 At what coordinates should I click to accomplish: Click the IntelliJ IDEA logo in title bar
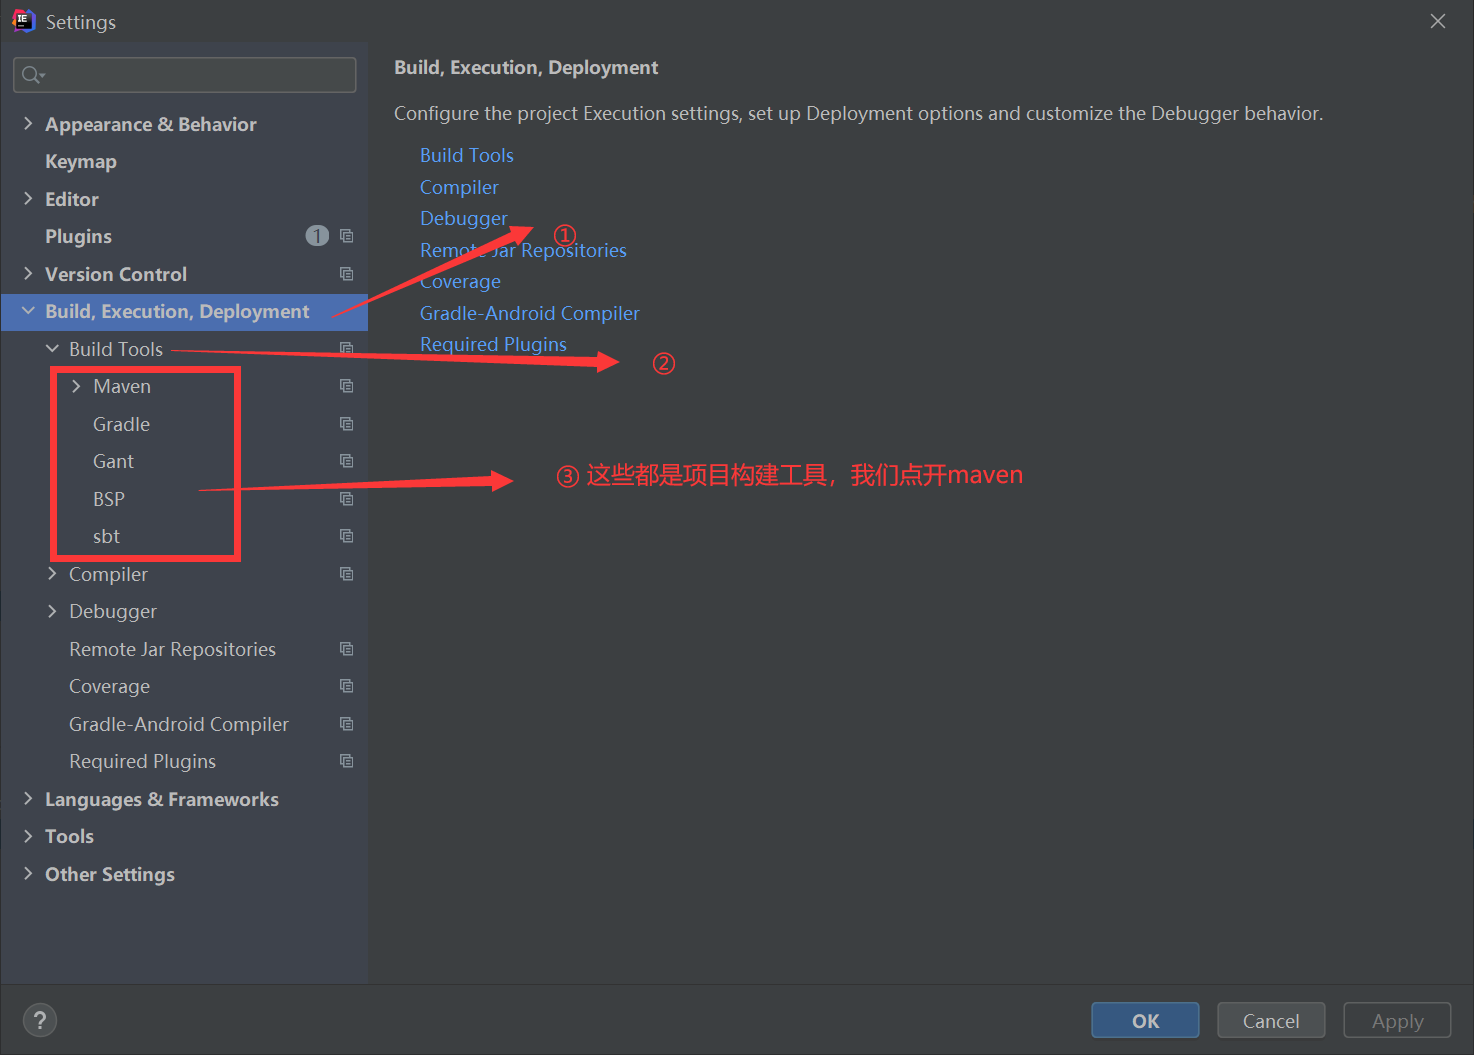pos(23,21)
